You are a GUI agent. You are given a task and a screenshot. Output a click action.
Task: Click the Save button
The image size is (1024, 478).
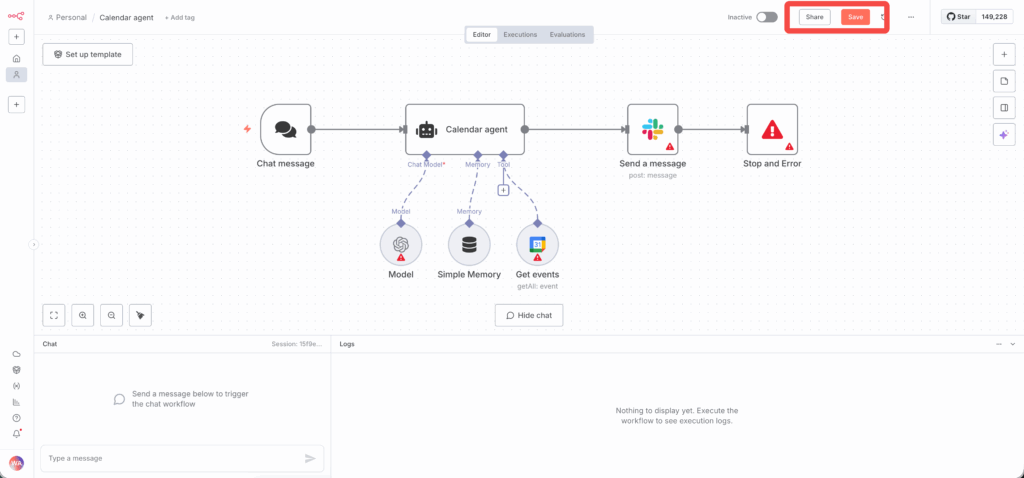tap(855, 17)
